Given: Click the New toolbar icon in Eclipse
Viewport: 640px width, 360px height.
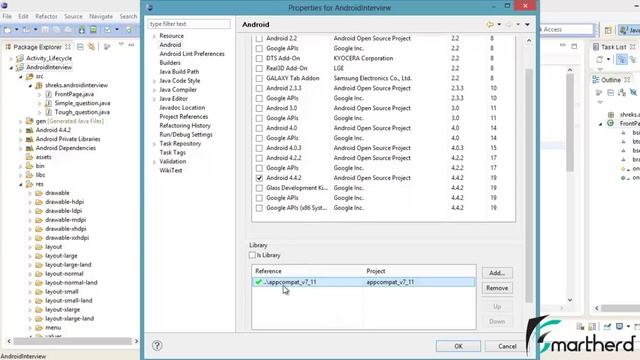Looking at the screenshot, I should point(7,29).
